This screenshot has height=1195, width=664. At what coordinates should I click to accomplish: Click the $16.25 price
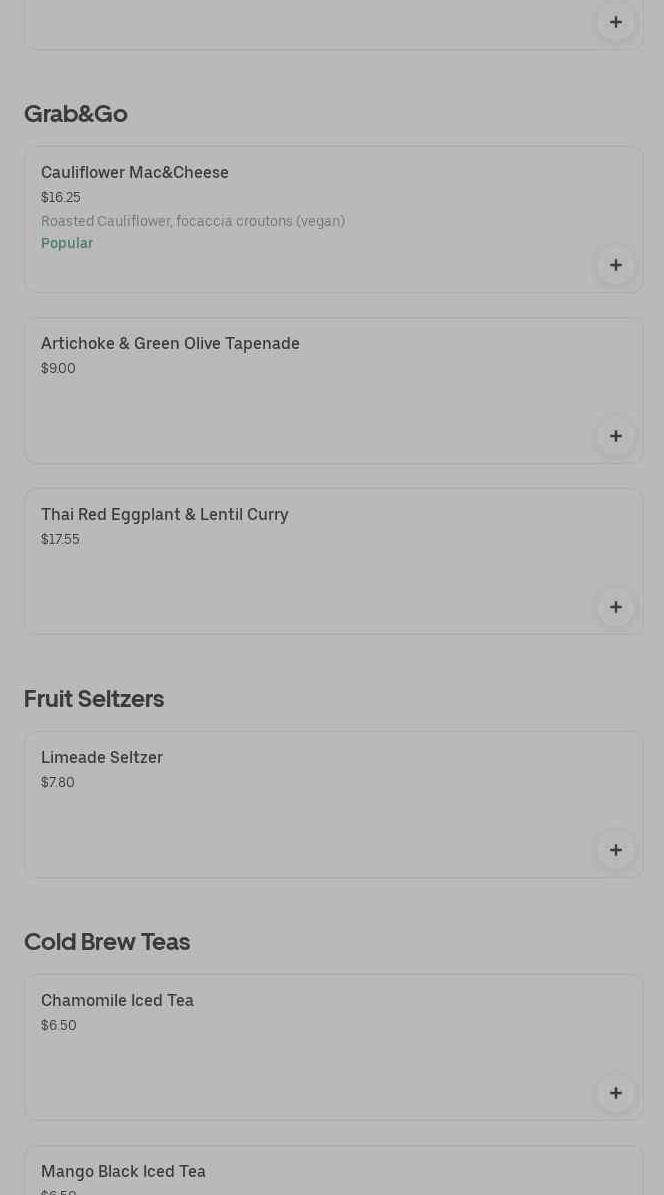[x=61, y=198]
